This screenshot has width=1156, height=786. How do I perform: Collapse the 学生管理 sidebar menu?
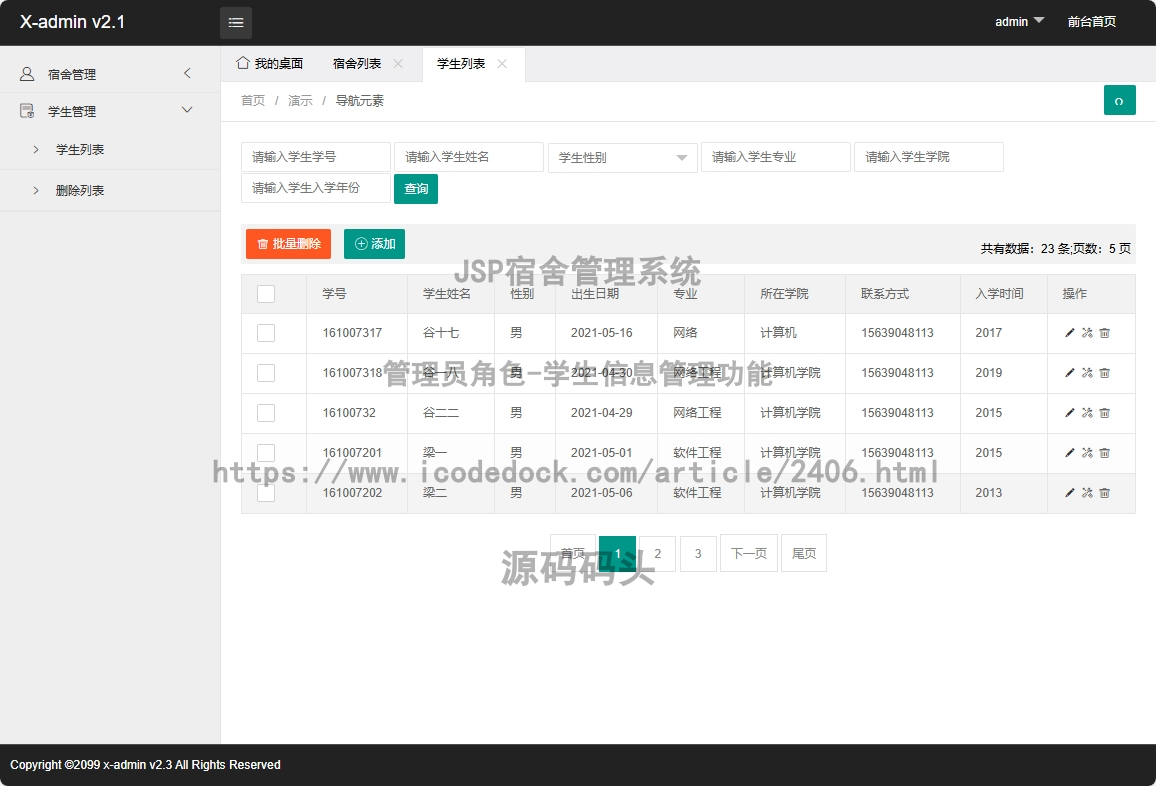[110, 111]
